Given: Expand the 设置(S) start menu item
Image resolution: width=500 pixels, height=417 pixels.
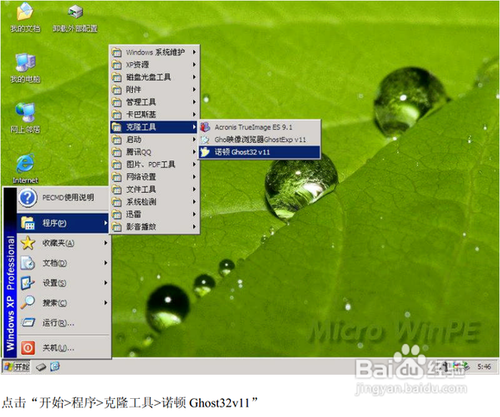Looking at the screenshot, I should [x=63, y=283].
